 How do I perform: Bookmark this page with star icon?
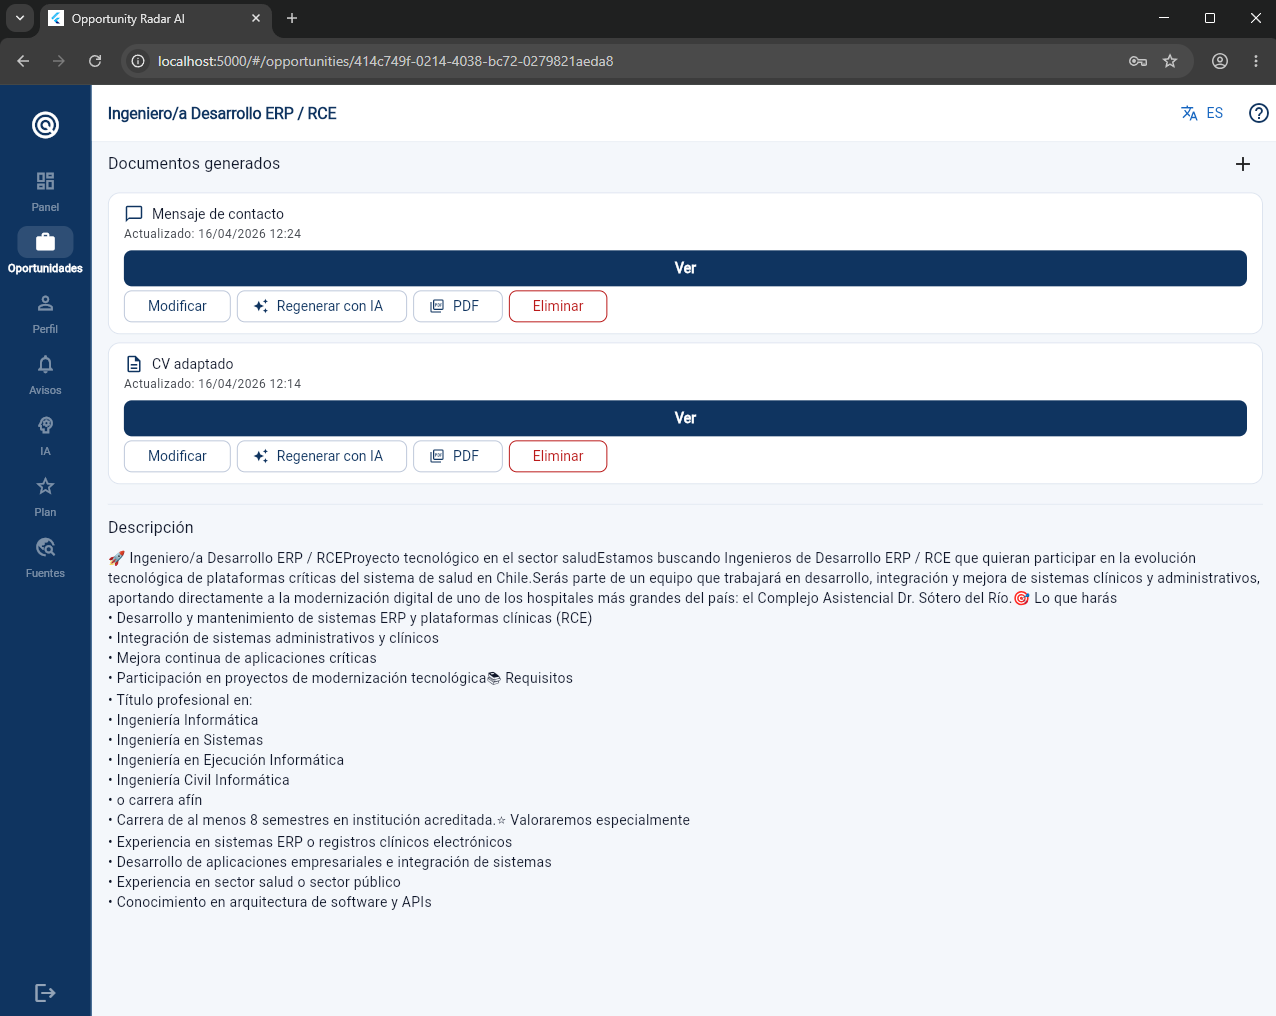pyautogui.click(x=1170, y=61)
